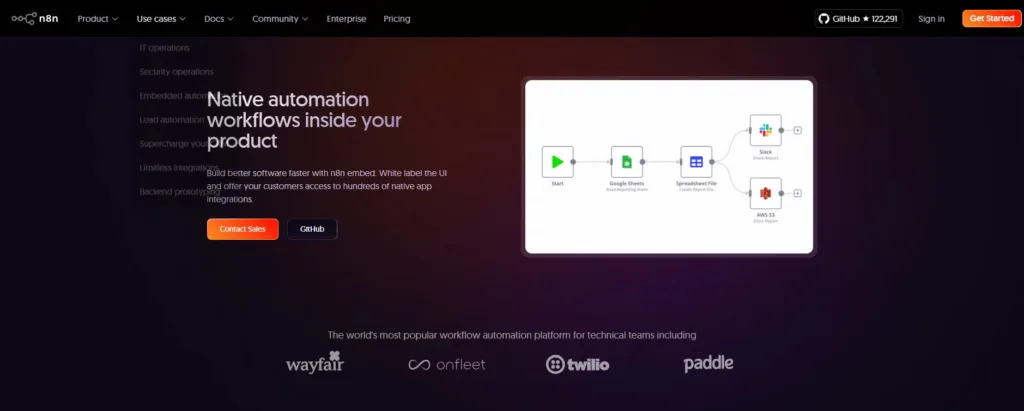
Task: Click the GitHub star count button
Action: (x=858, y=19)
